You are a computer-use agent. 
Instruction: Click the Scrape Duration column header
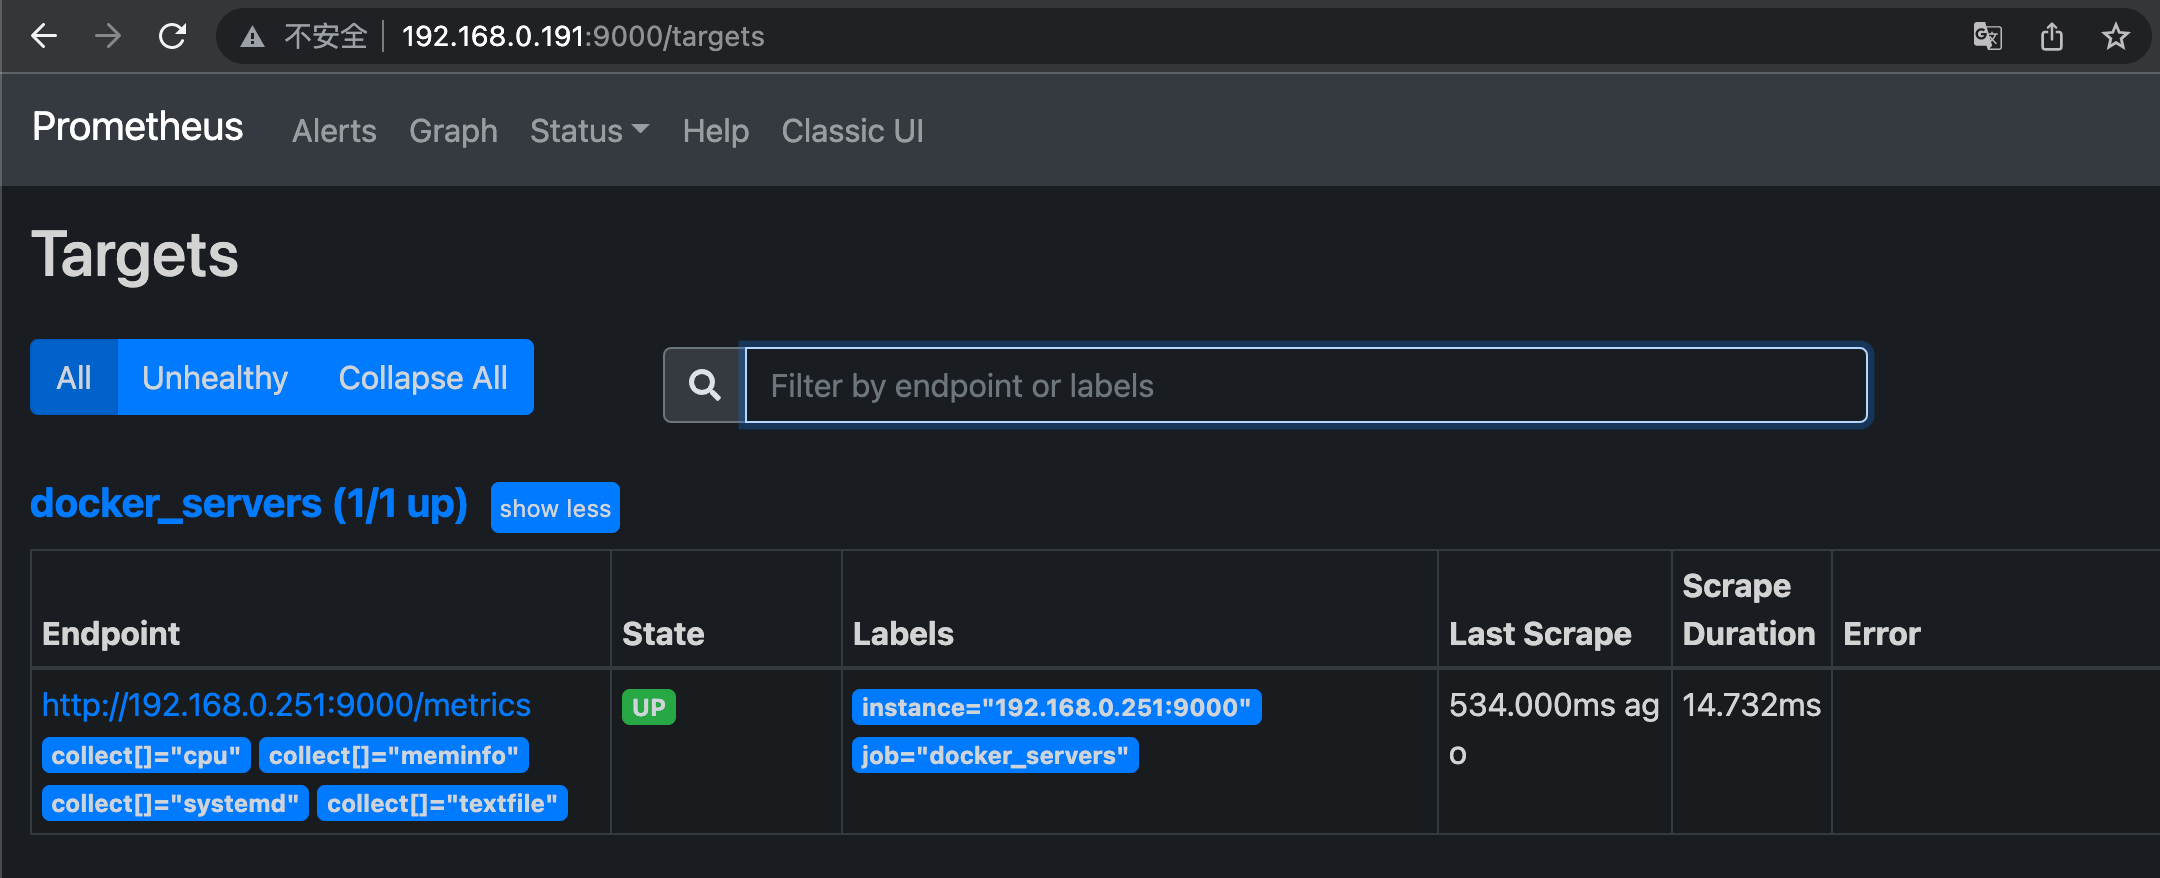1749,610
